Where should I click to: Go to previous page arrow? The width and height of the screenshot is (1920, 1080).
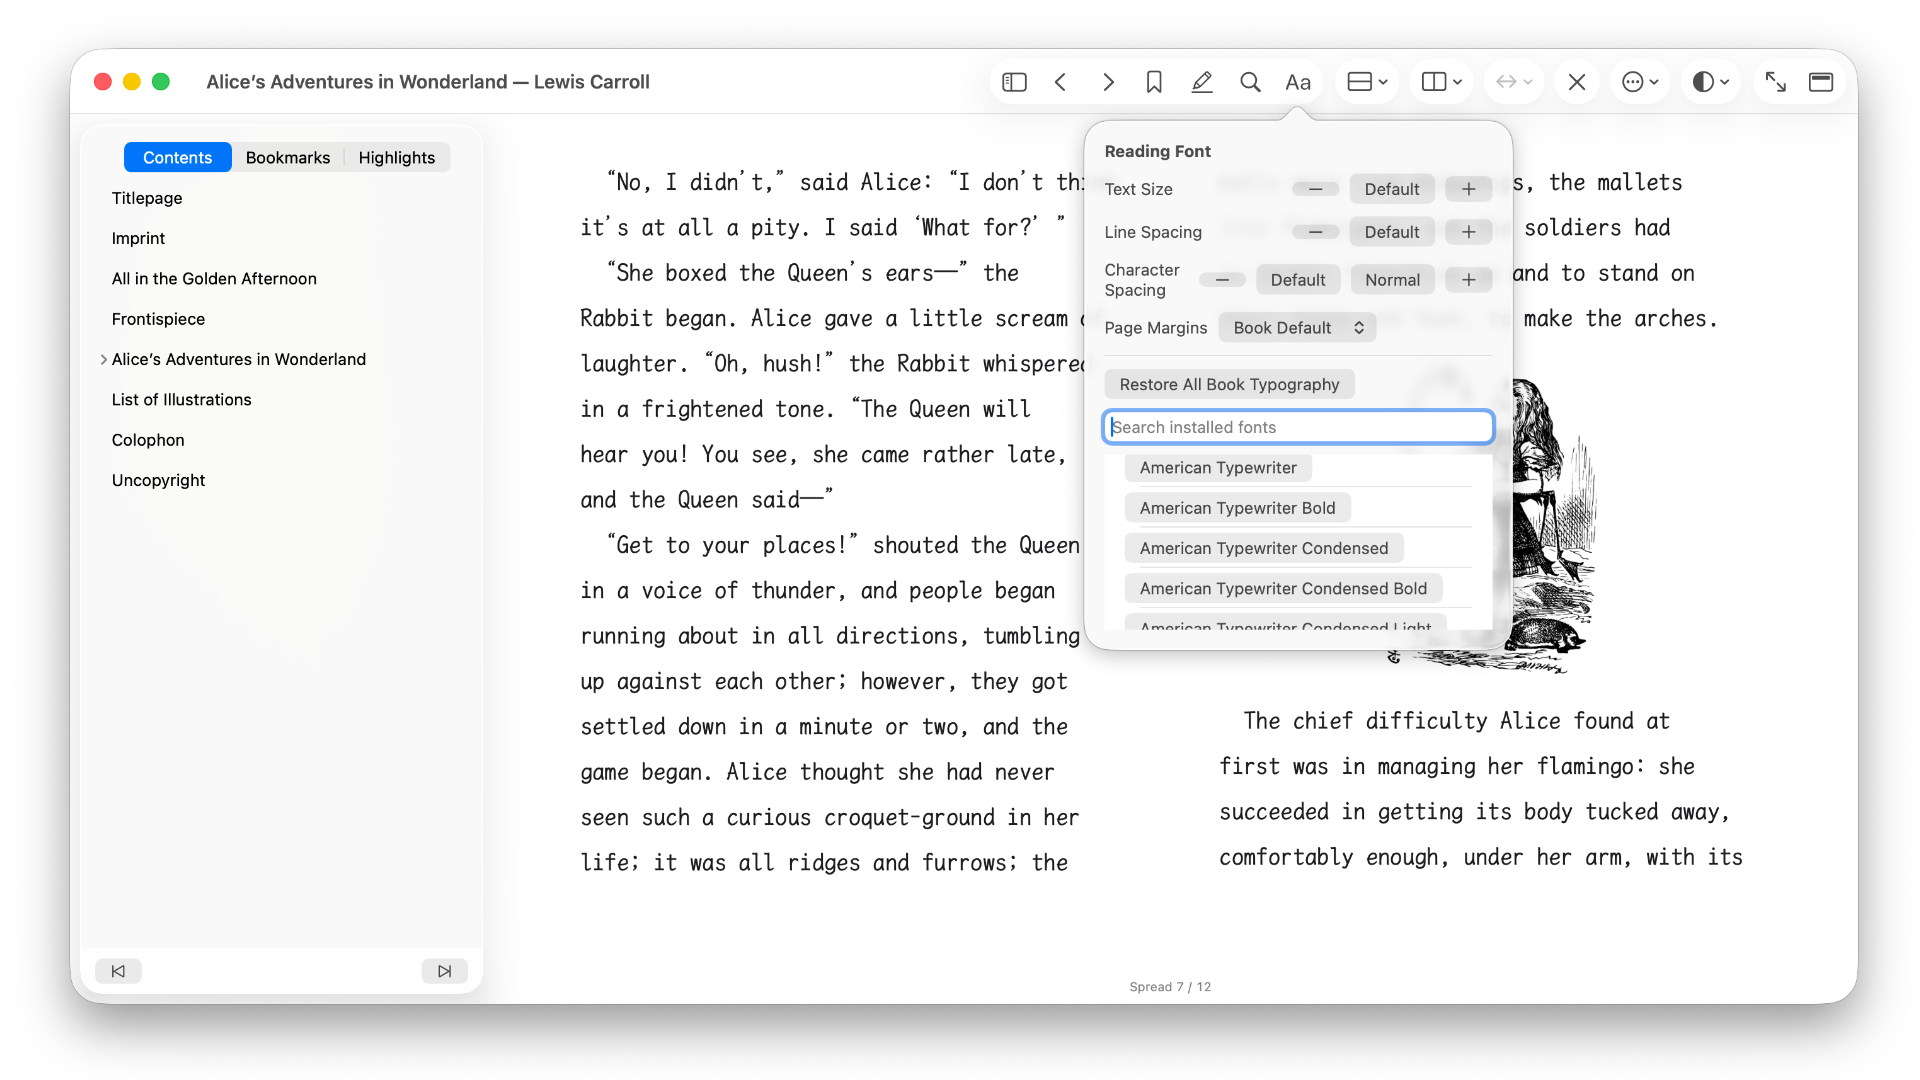[1061, 82]
